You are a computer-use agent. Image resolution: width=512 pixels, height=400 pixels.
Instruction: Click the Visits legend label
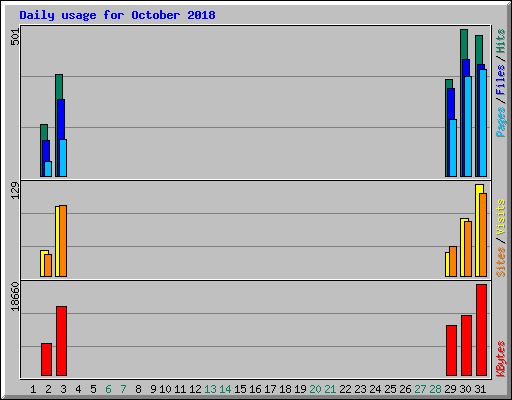click(501, 217)
